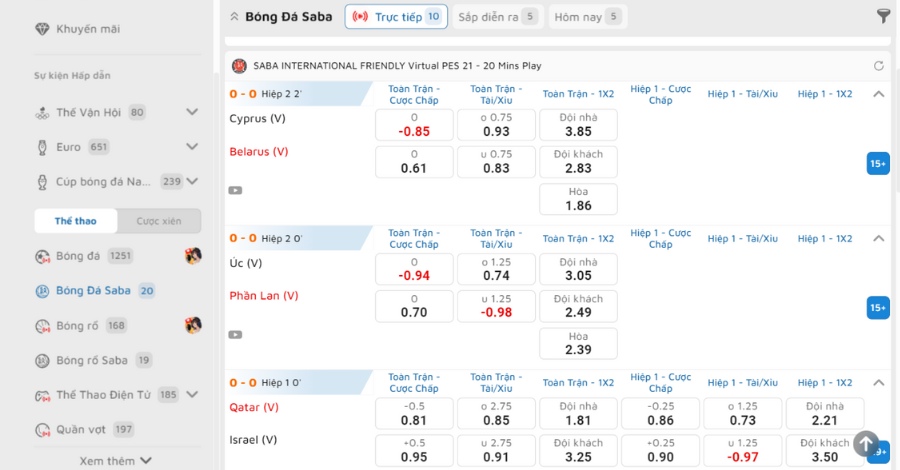Switch to the Cược xiên toggle

point(159,221)
